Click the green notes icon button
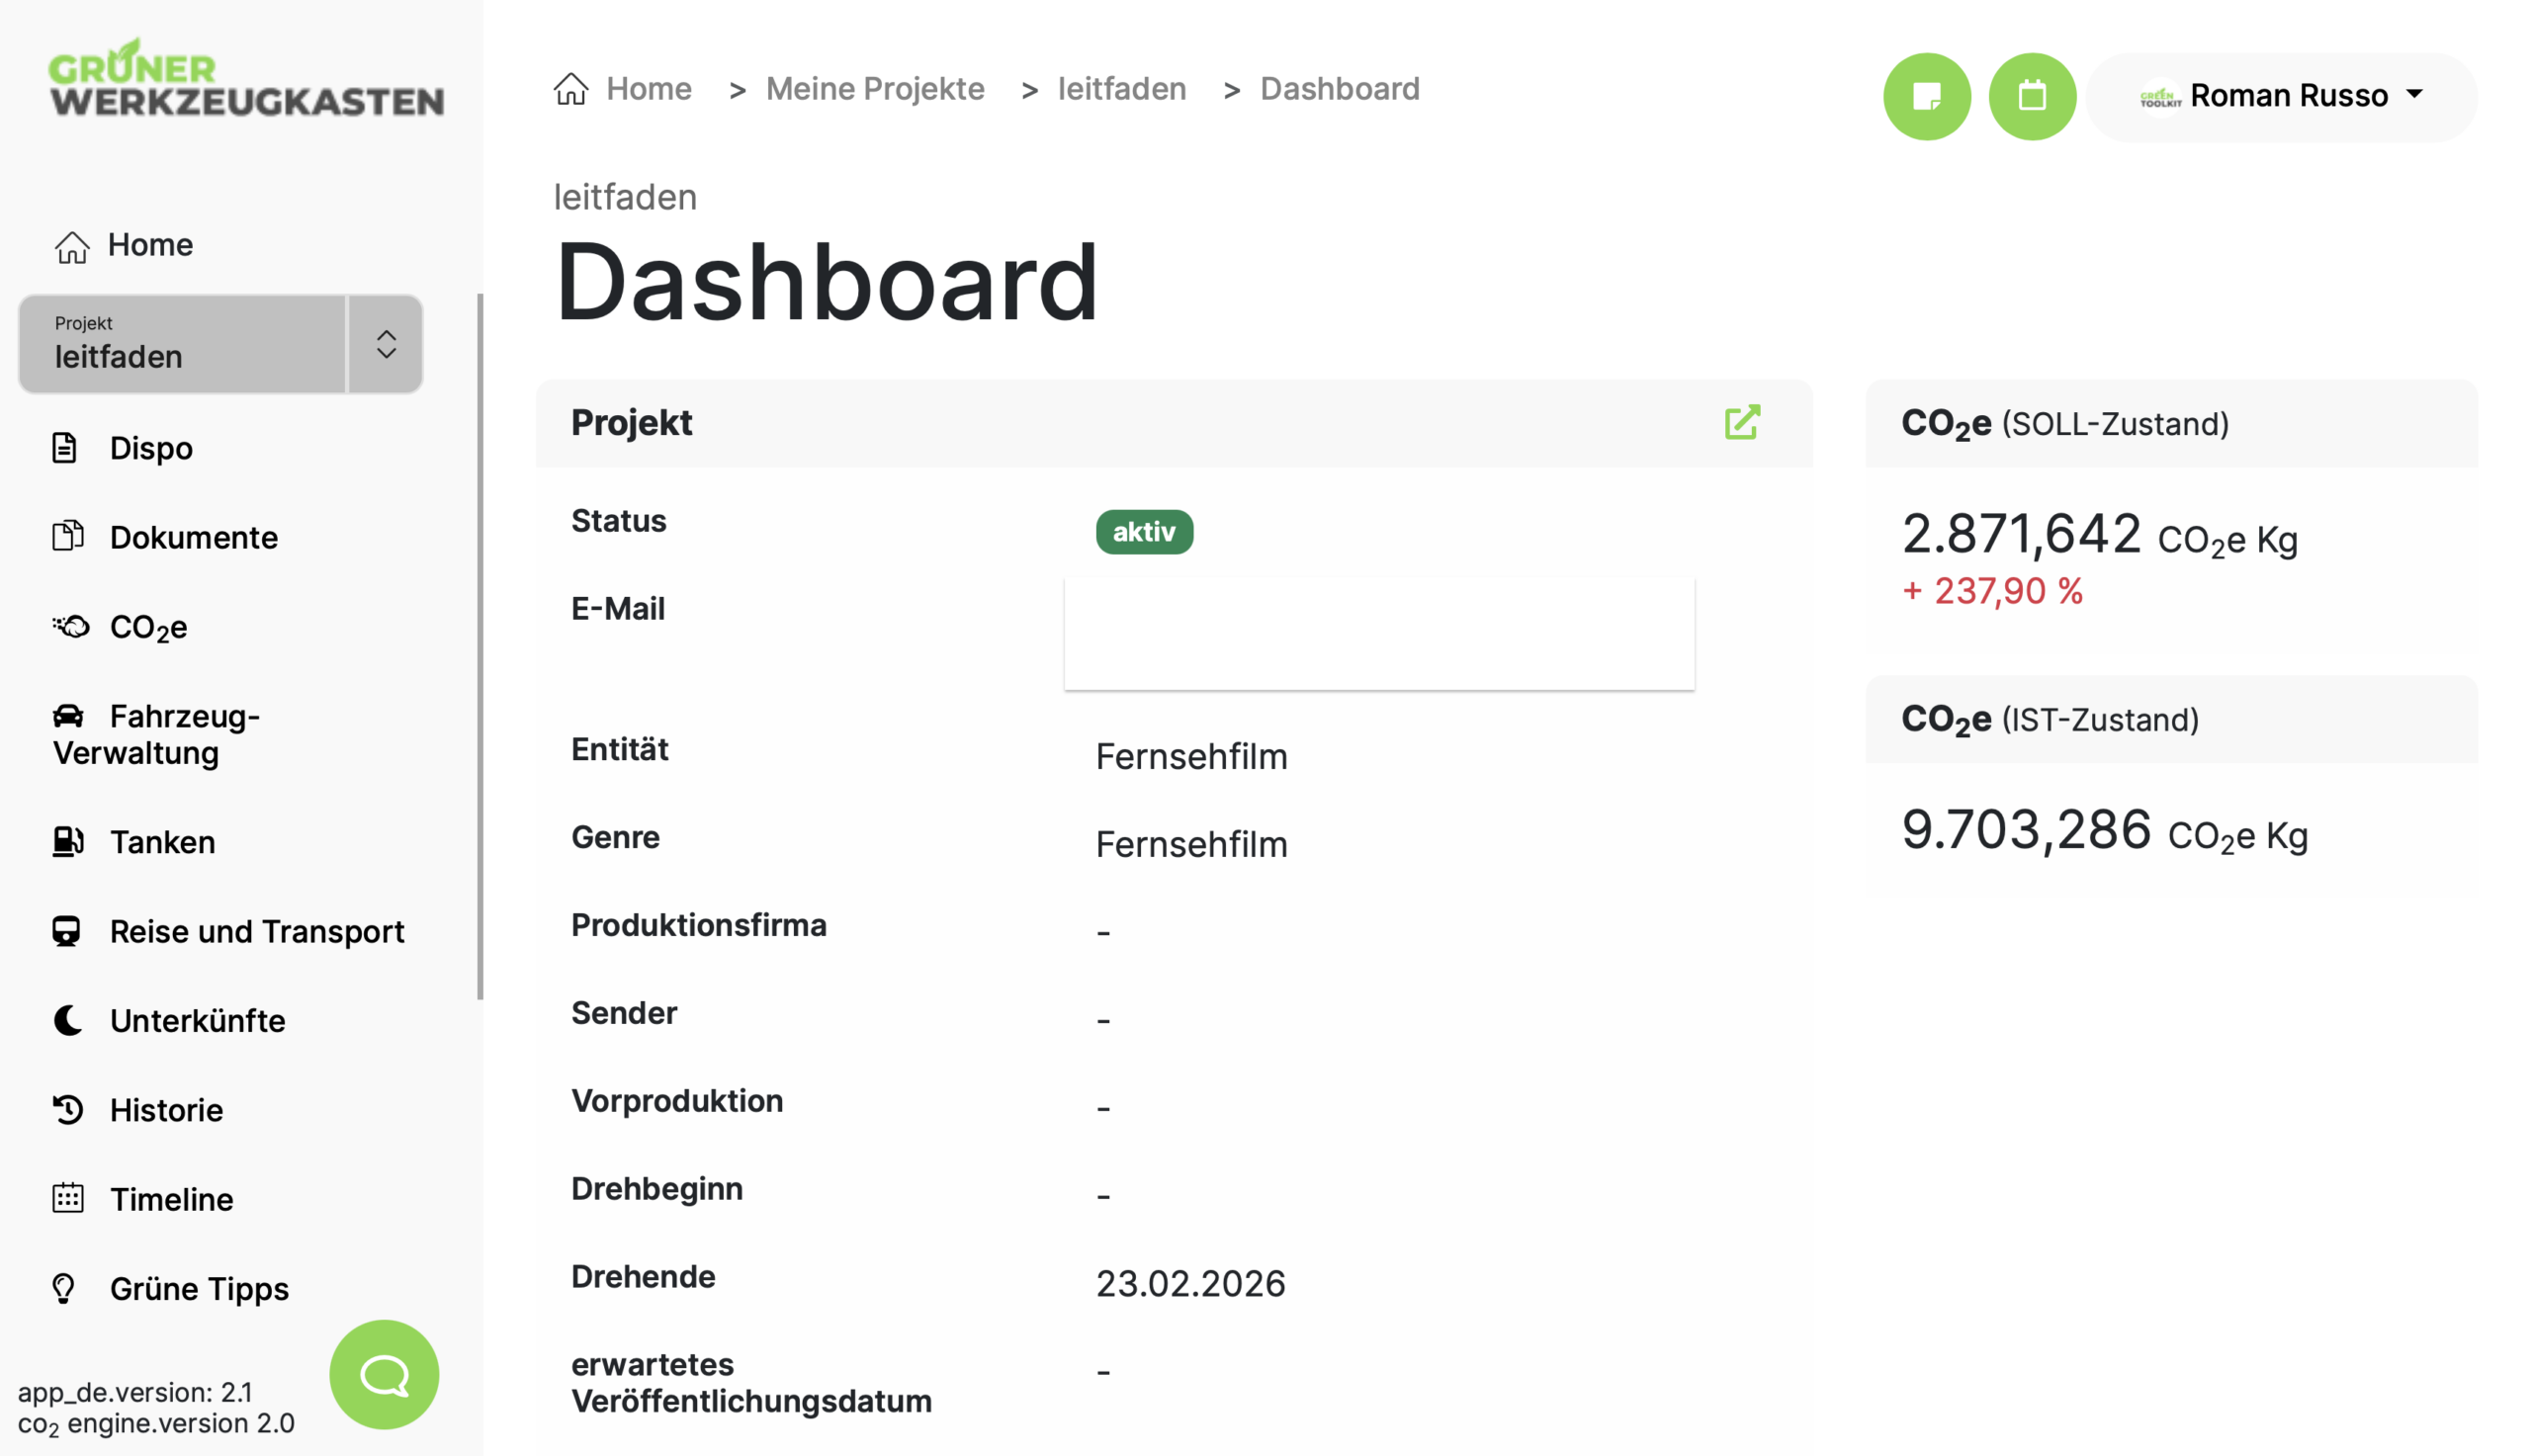 pos(1926,96)
